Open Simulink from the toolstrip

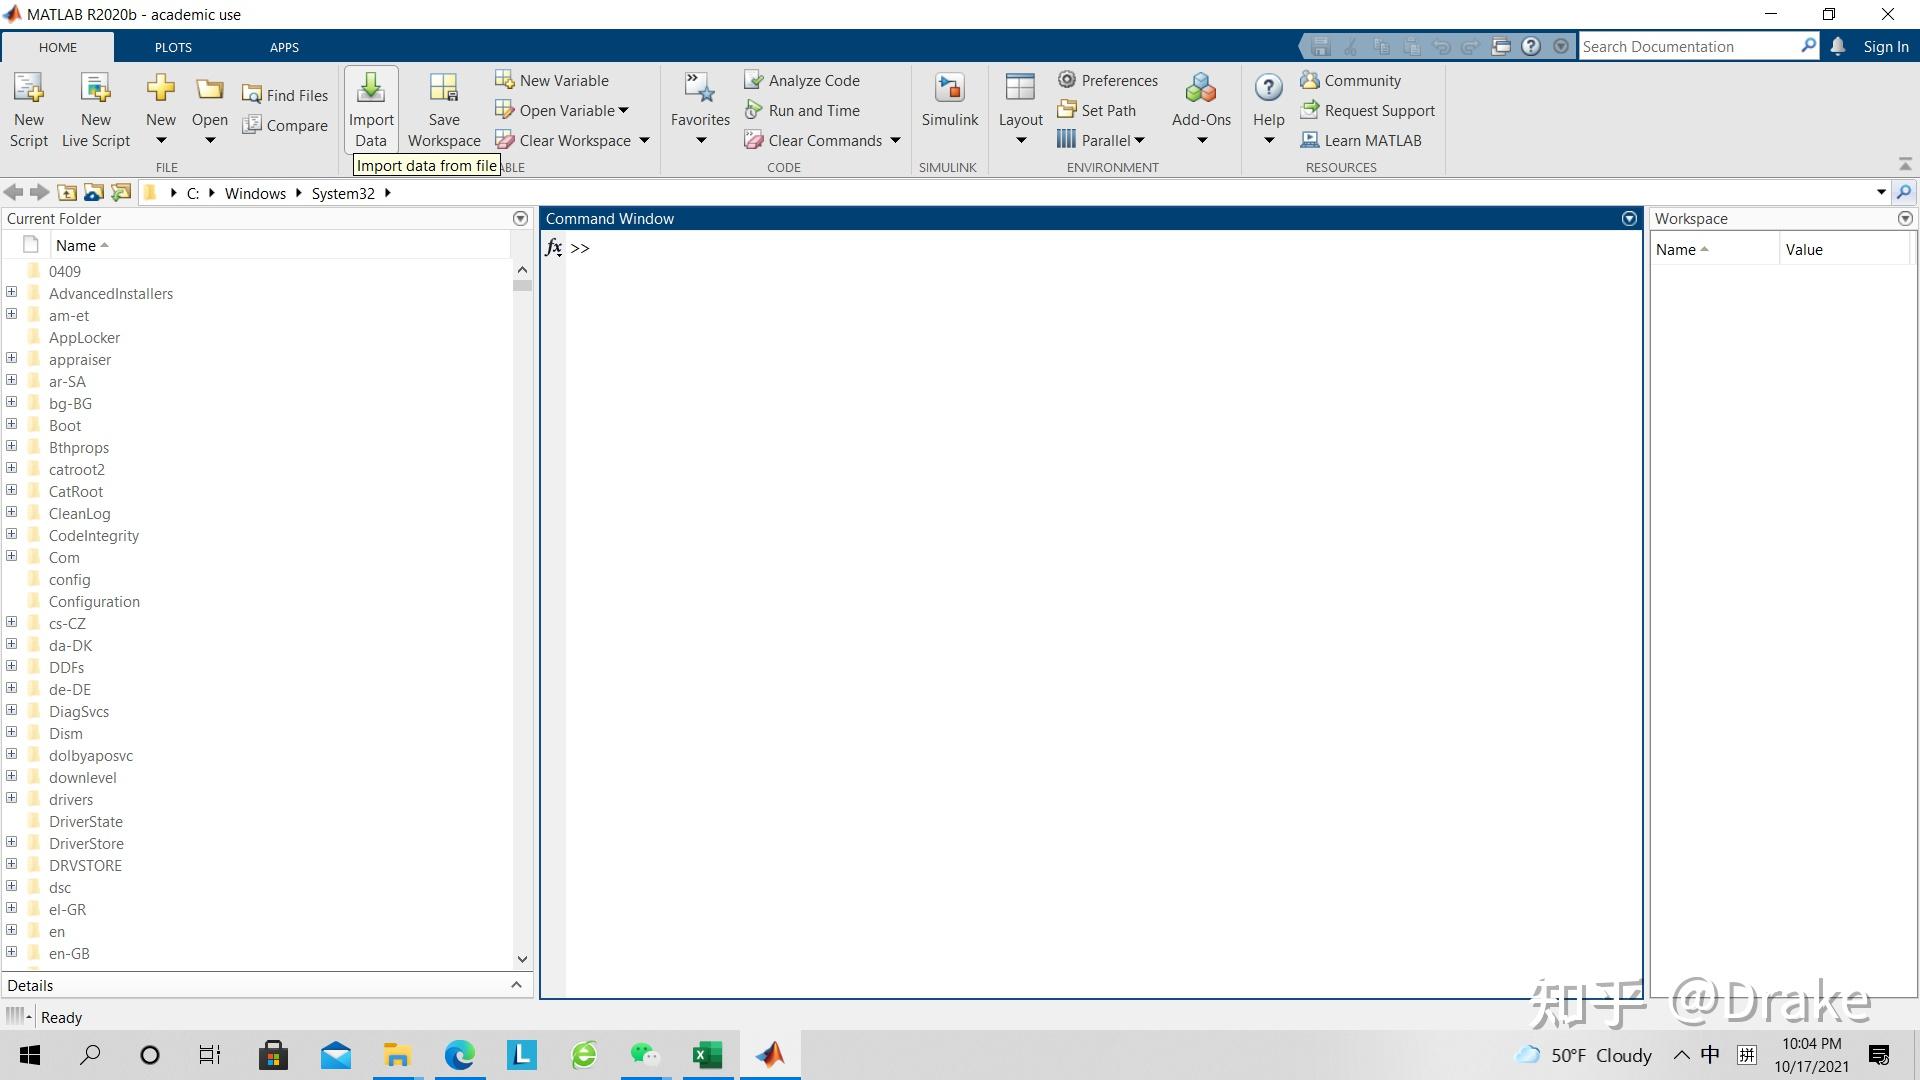point(949,90)
